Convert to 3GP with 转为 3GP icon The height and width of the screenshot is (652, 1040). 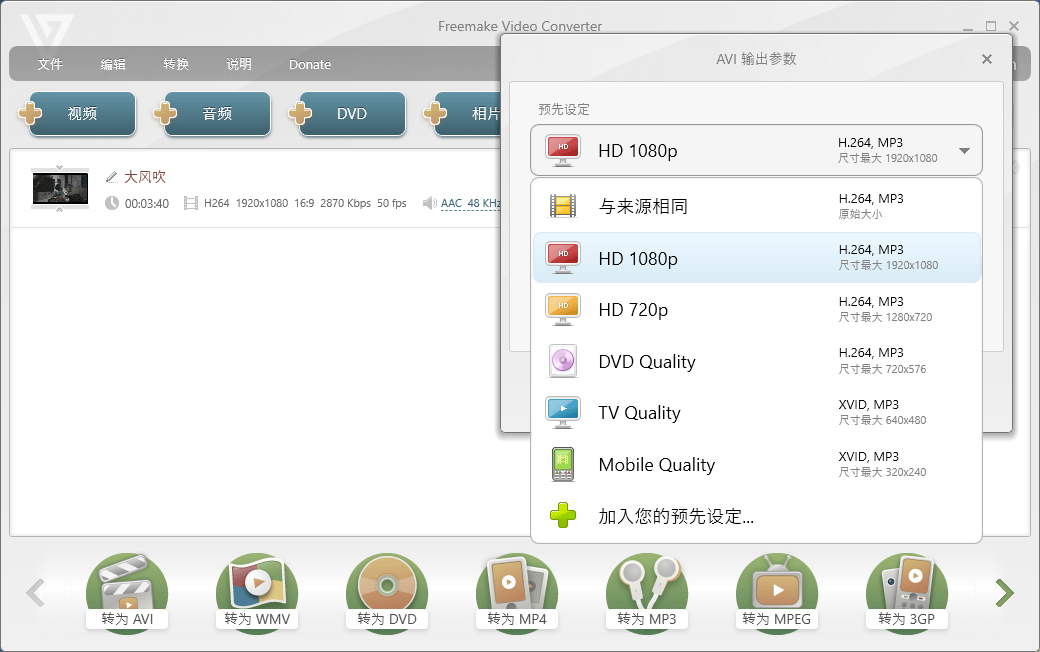[907, 592]
